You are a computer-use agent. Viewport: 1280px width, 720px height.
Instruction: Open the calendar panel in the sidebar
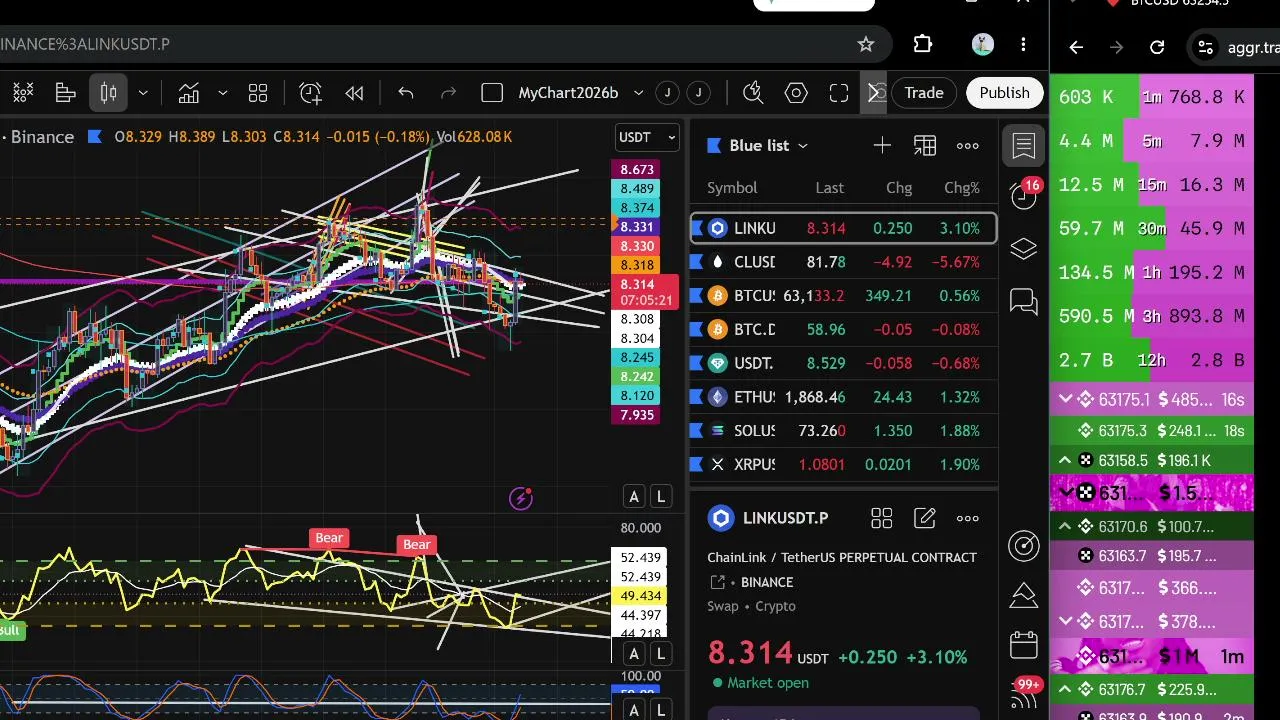coord(1024,645)
